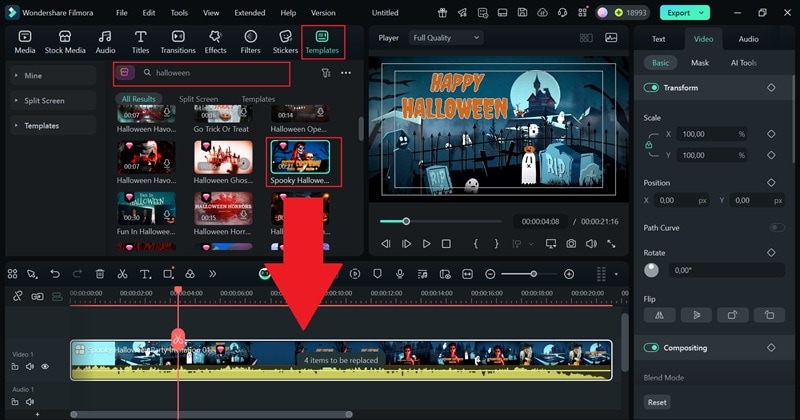
Task: Split clip with scissors tool
Action: pos(122,274)
